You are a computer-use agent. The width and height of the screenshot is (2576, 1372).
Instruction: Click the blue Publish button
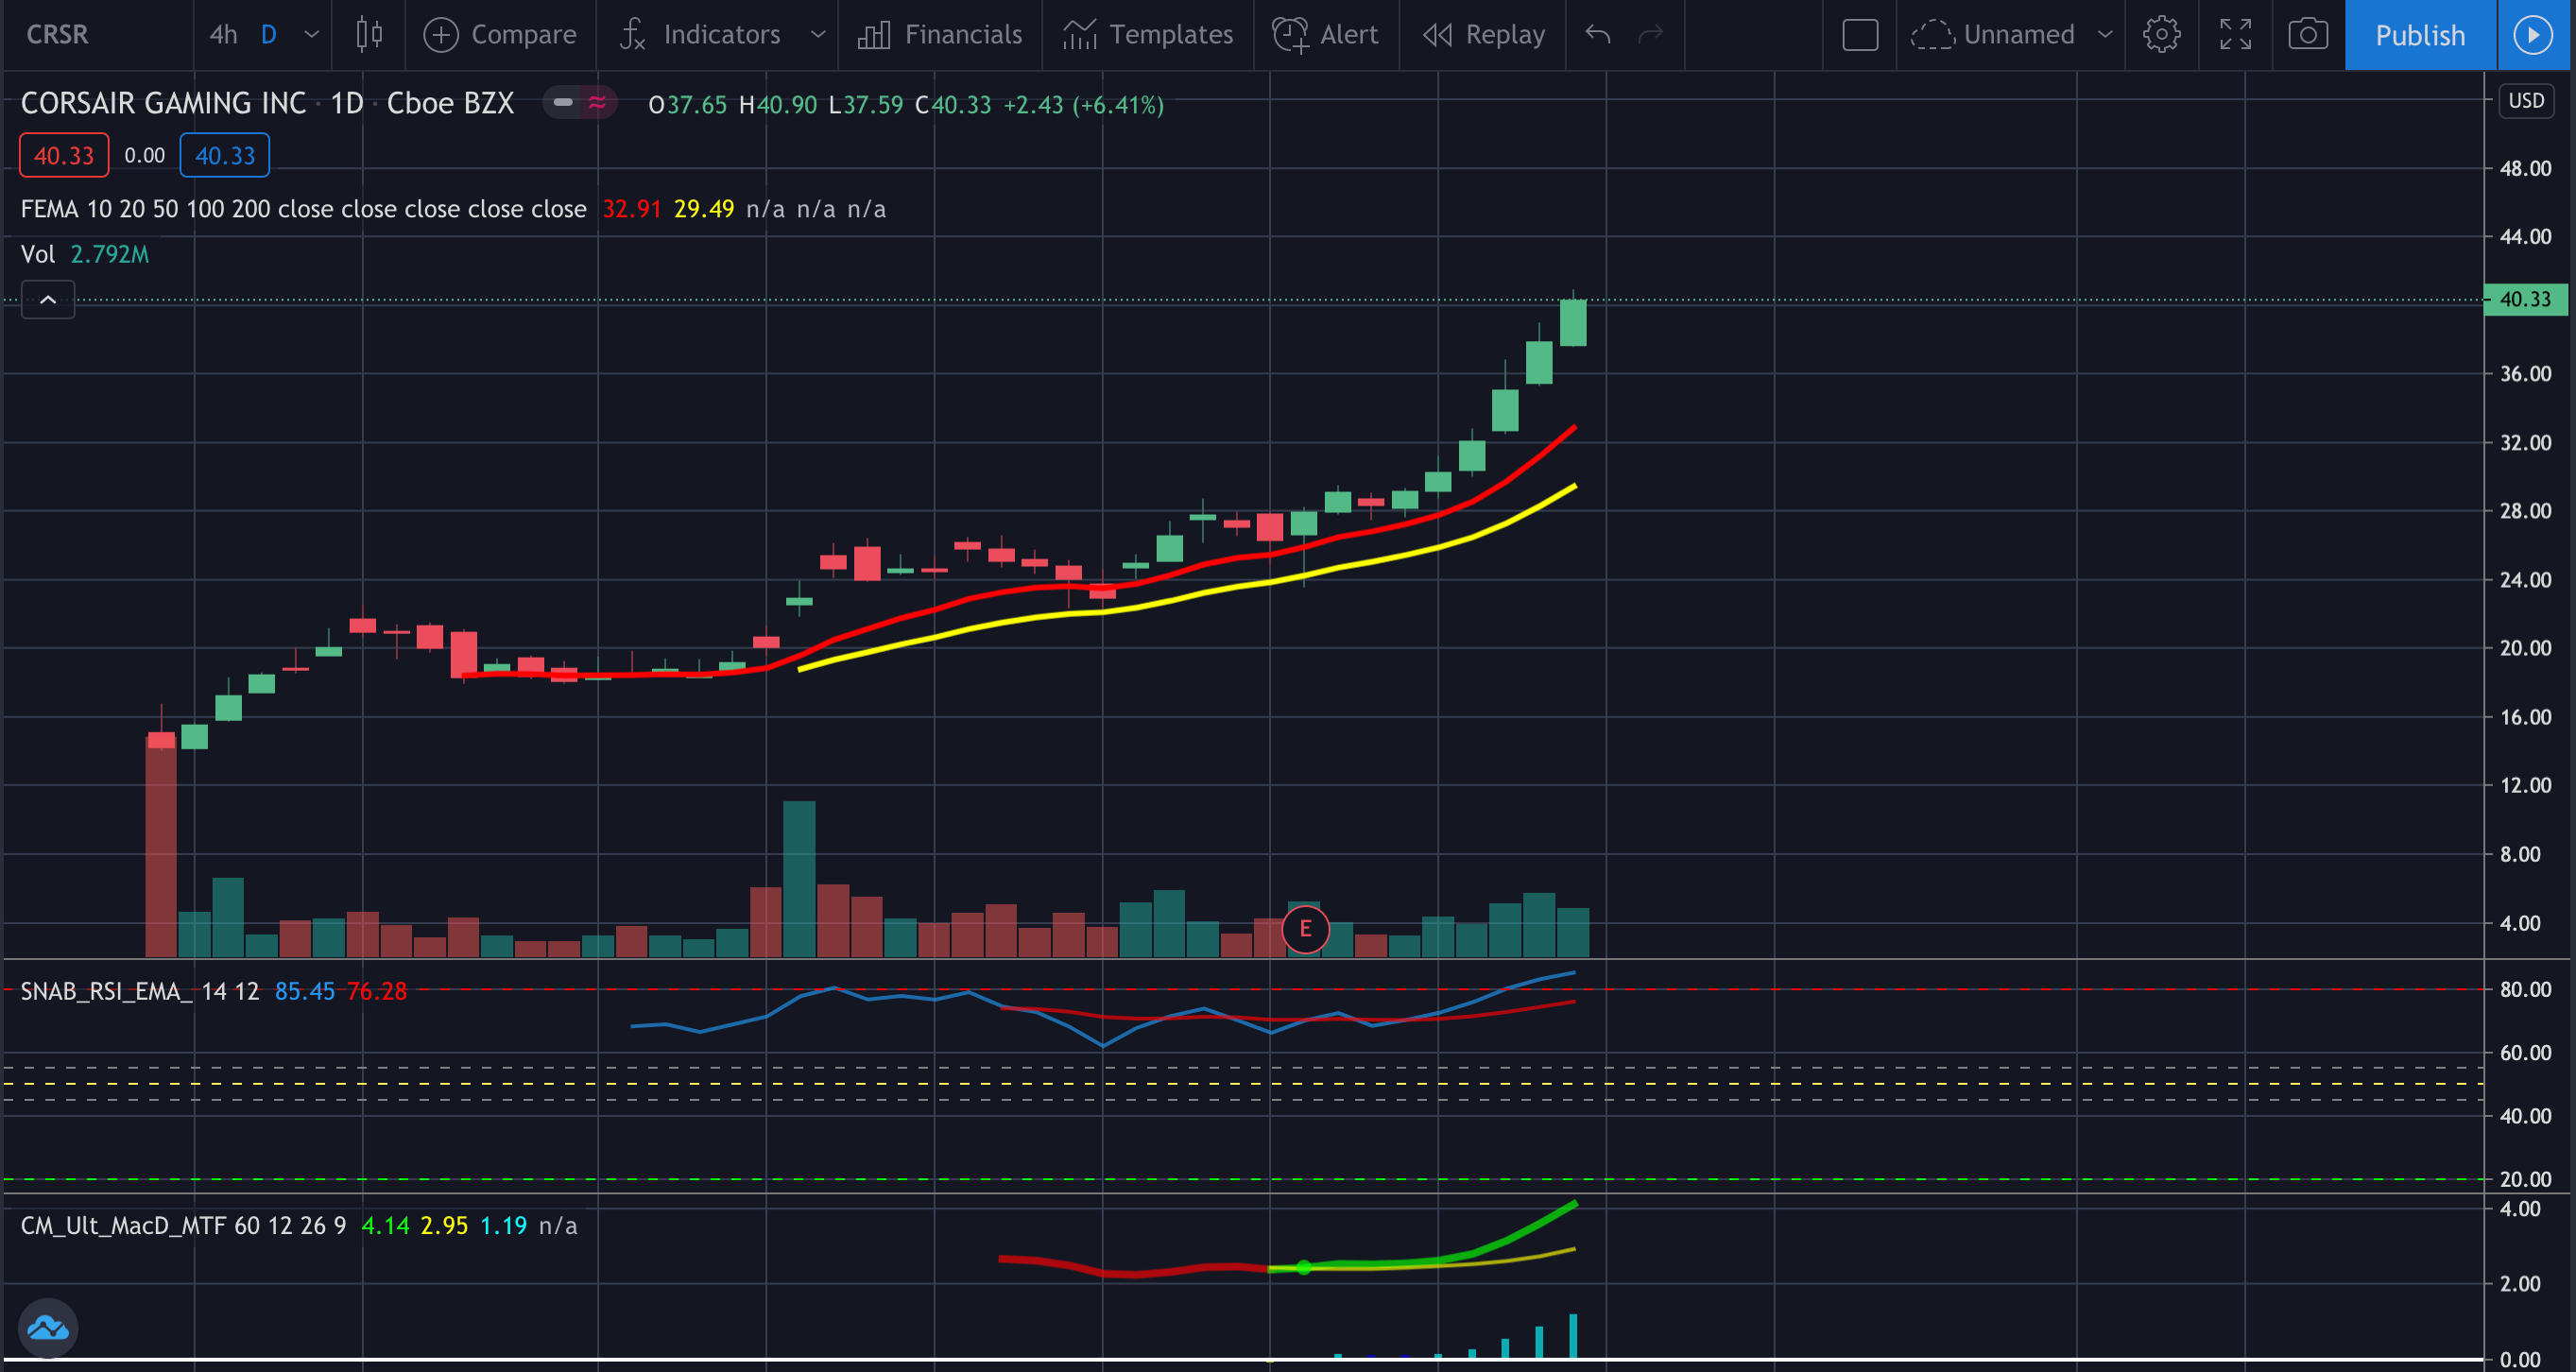[2419, 35]
